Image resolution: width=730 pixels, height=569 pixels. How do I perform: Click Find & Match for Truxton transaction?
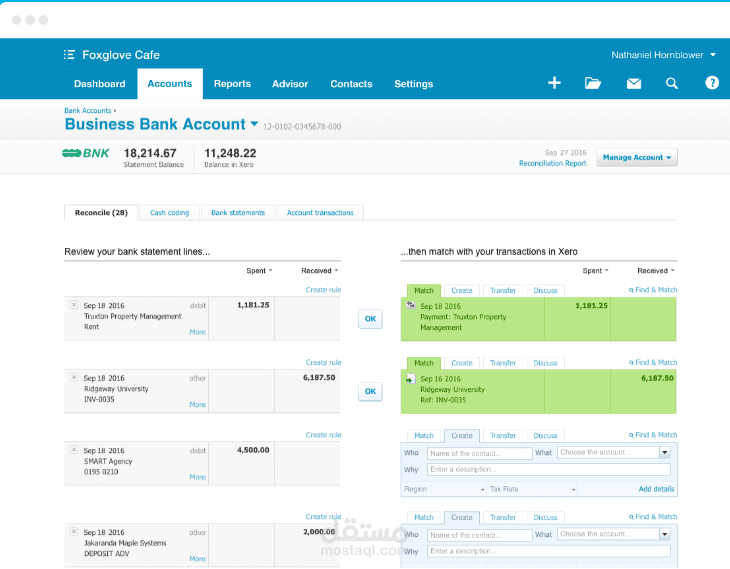point(653,290)
